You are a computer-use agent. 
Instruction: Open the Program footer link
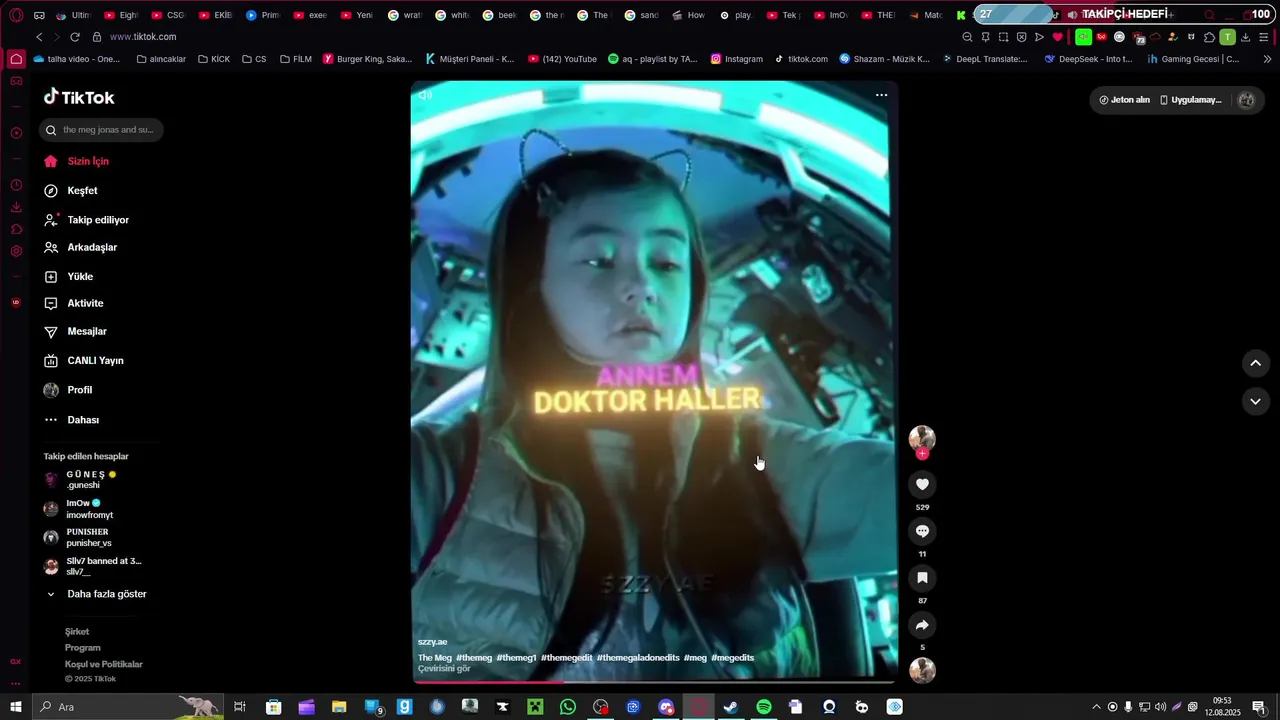[x=83, y=648]
